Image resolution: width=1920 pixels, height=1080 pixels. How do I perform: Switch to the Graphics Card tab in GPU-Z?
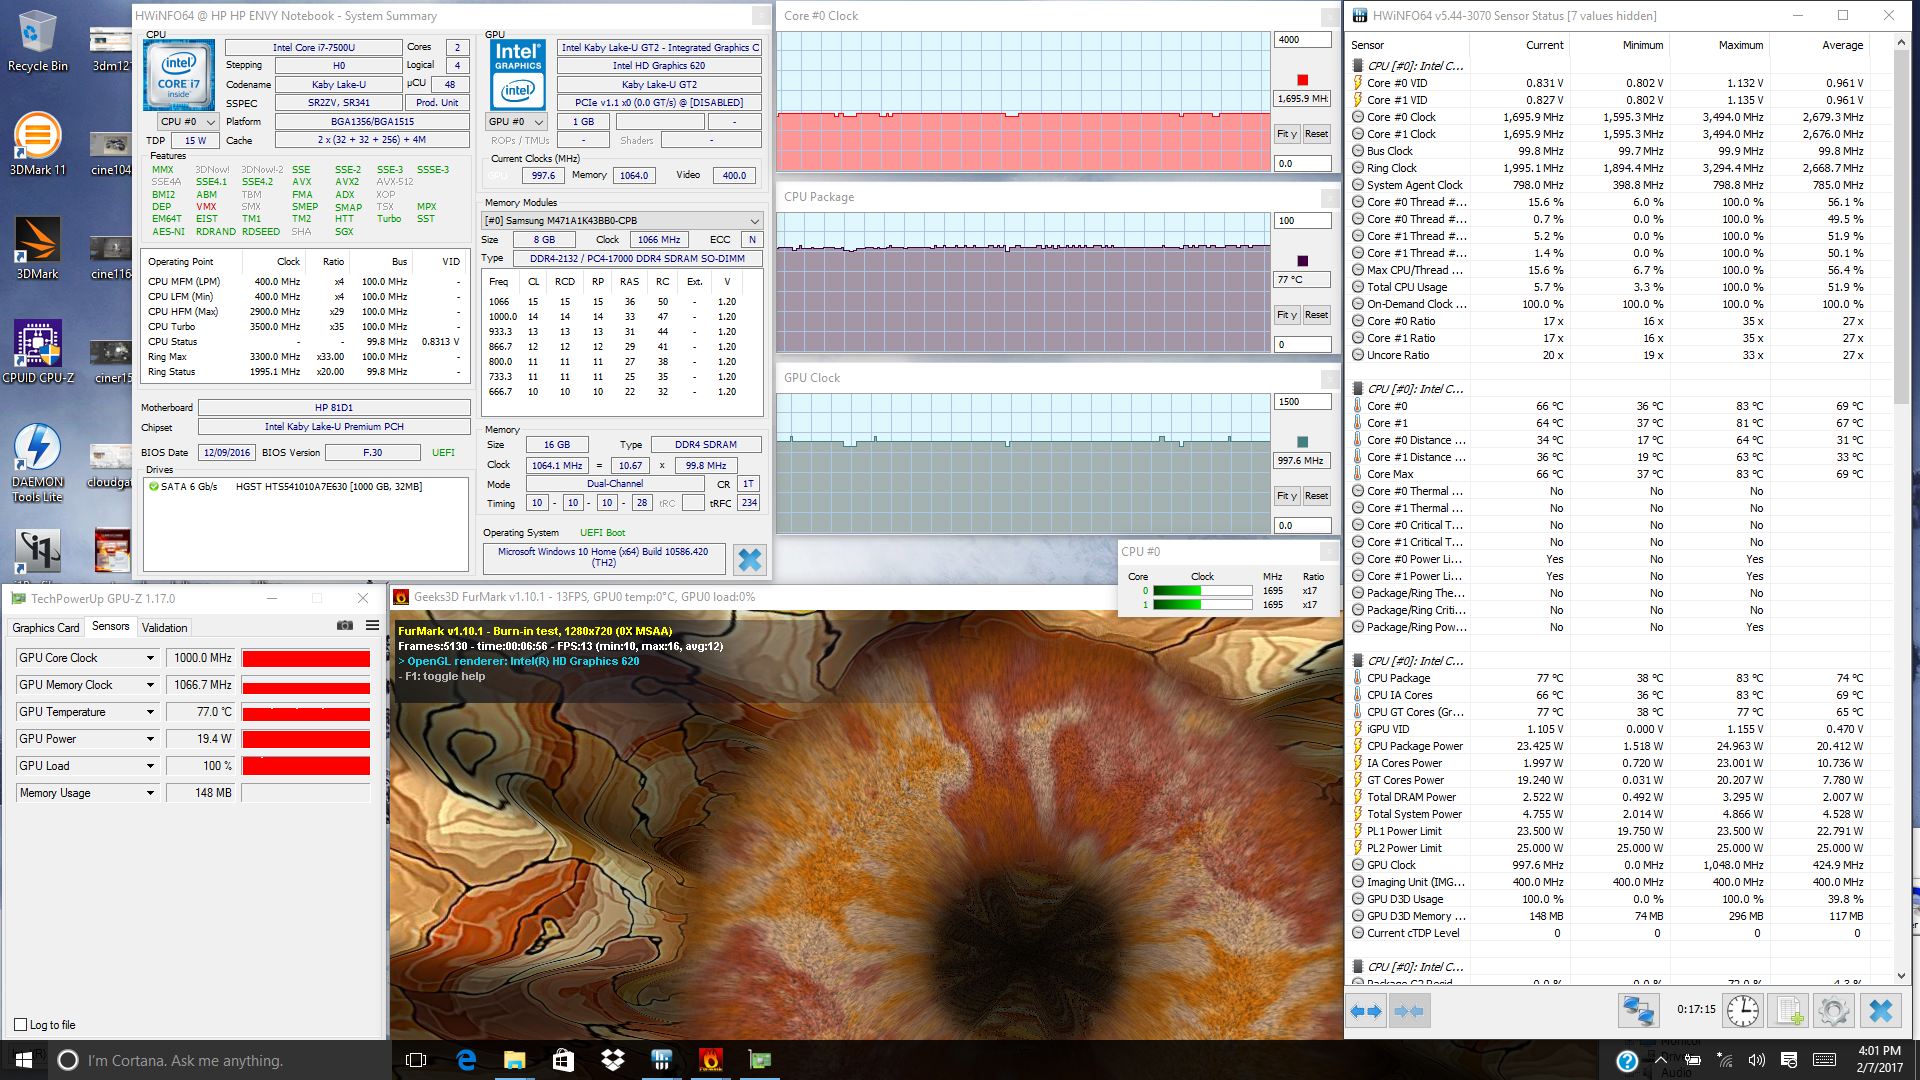coord(46,627)
